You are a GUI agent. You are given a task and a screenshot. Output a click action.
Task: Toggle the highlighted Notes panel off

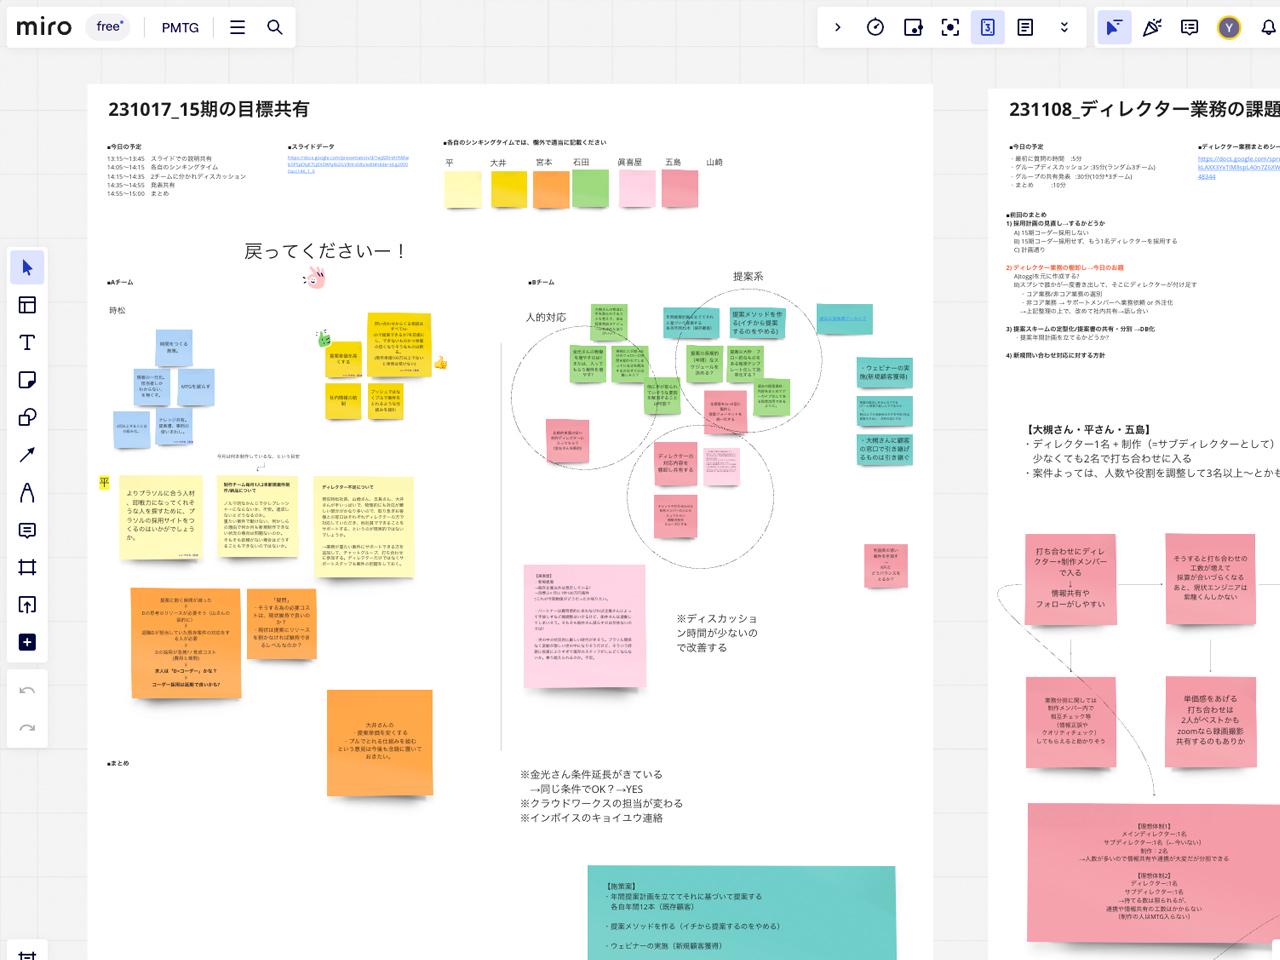pyautogui.click(x=986, y=27)
